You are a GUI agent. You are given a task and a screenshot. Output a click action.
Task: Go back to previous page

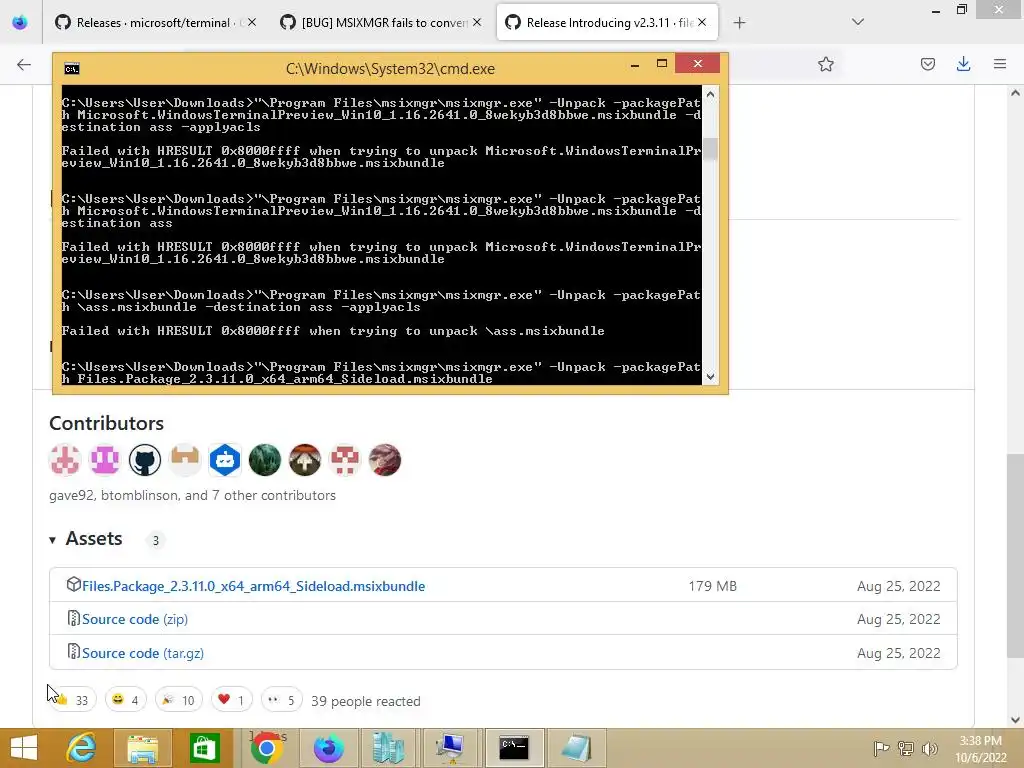(x=24, y=64)
